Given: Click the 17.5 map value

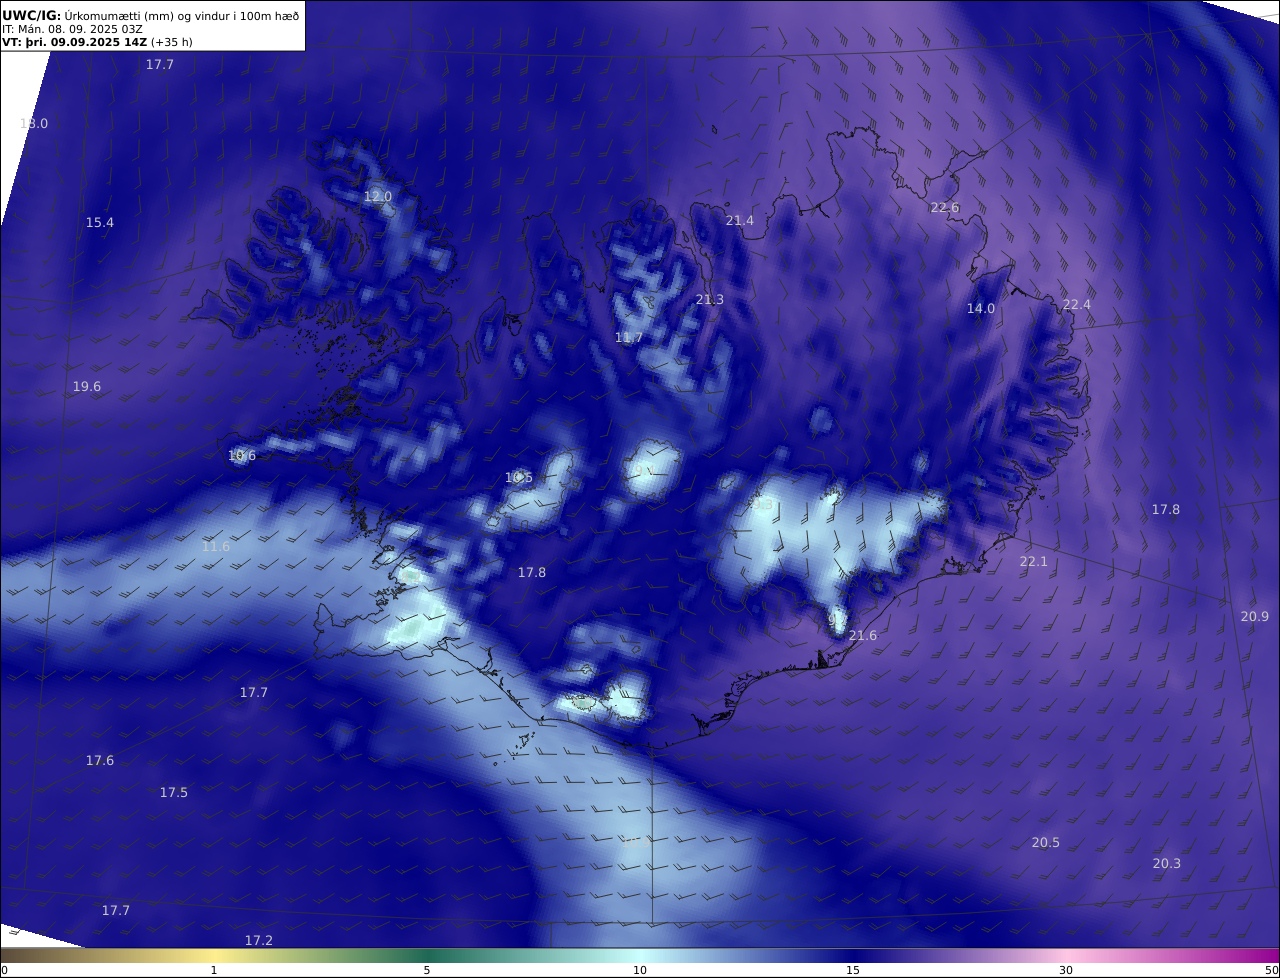Looking at the screenshot, I should [x=174, y=793].
